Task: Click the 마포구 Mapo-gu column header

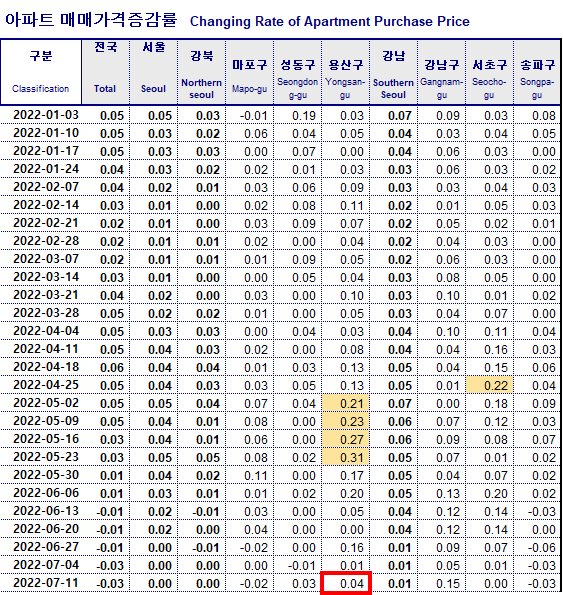Action: point(250,72)
